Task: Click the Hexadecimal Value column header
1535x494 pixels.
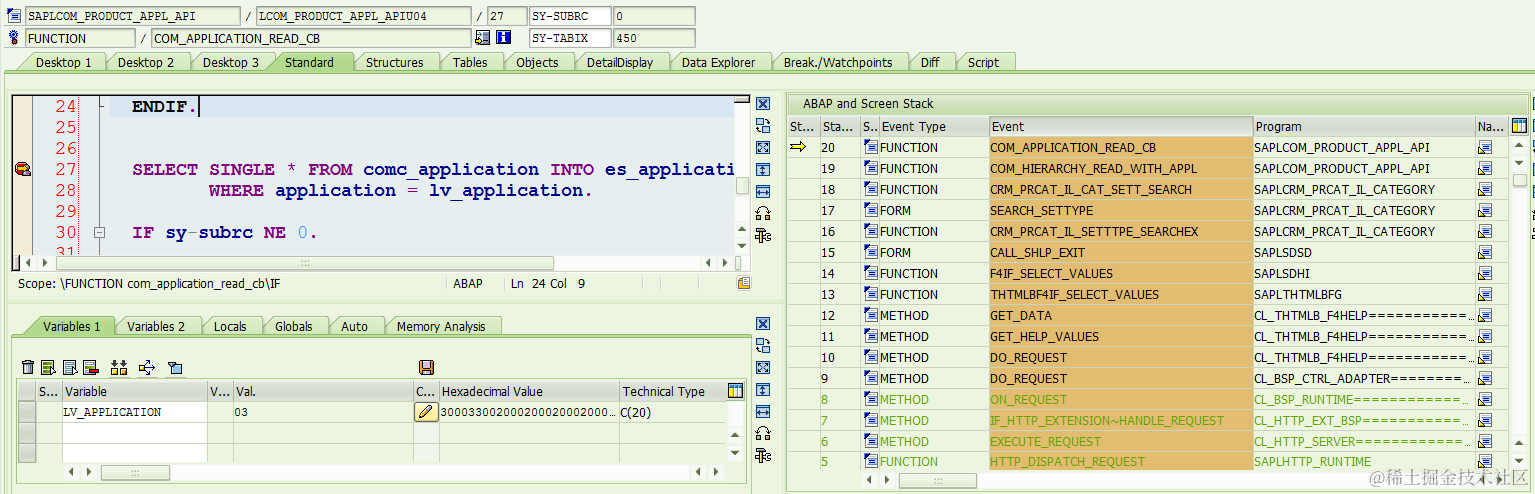Action: [529, 391]
